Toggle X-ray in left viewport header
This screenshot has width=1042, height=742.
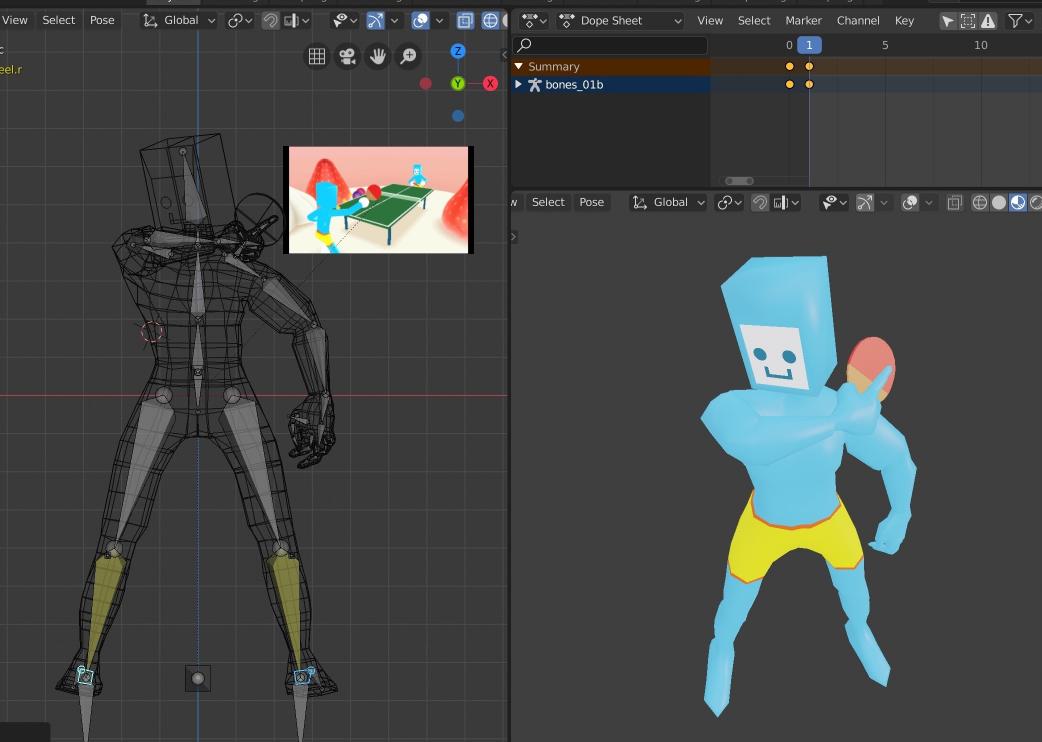(465, 20)
